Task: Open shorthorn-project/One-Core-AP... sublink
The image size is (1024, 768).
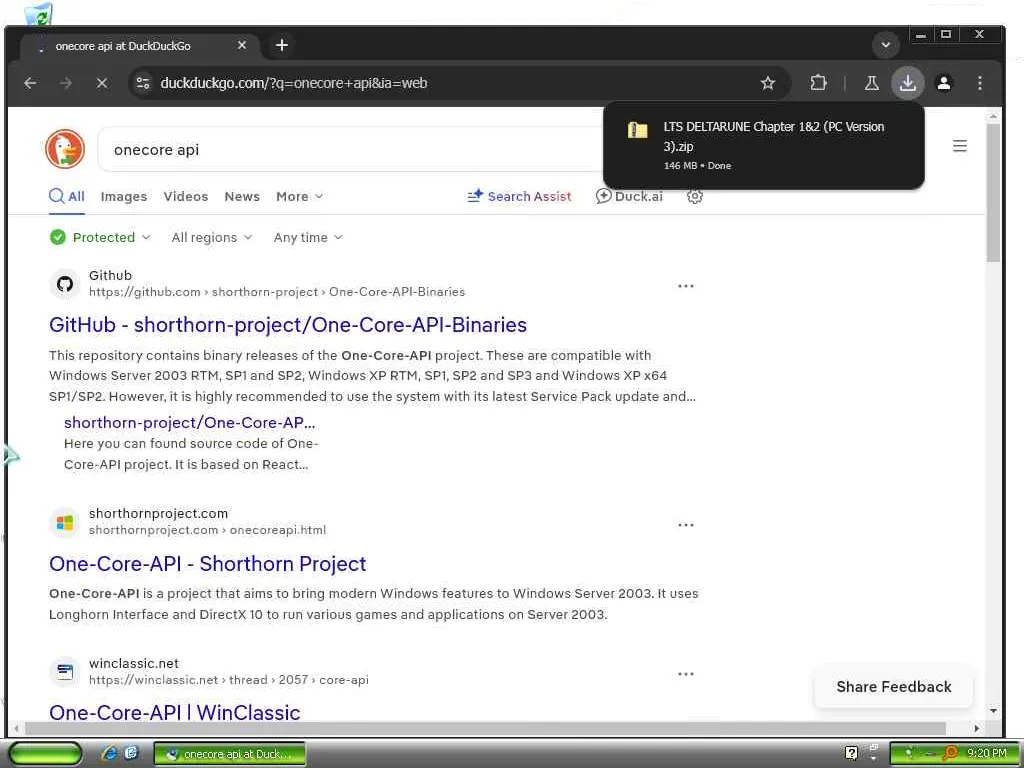Action: tap(189, 423)
